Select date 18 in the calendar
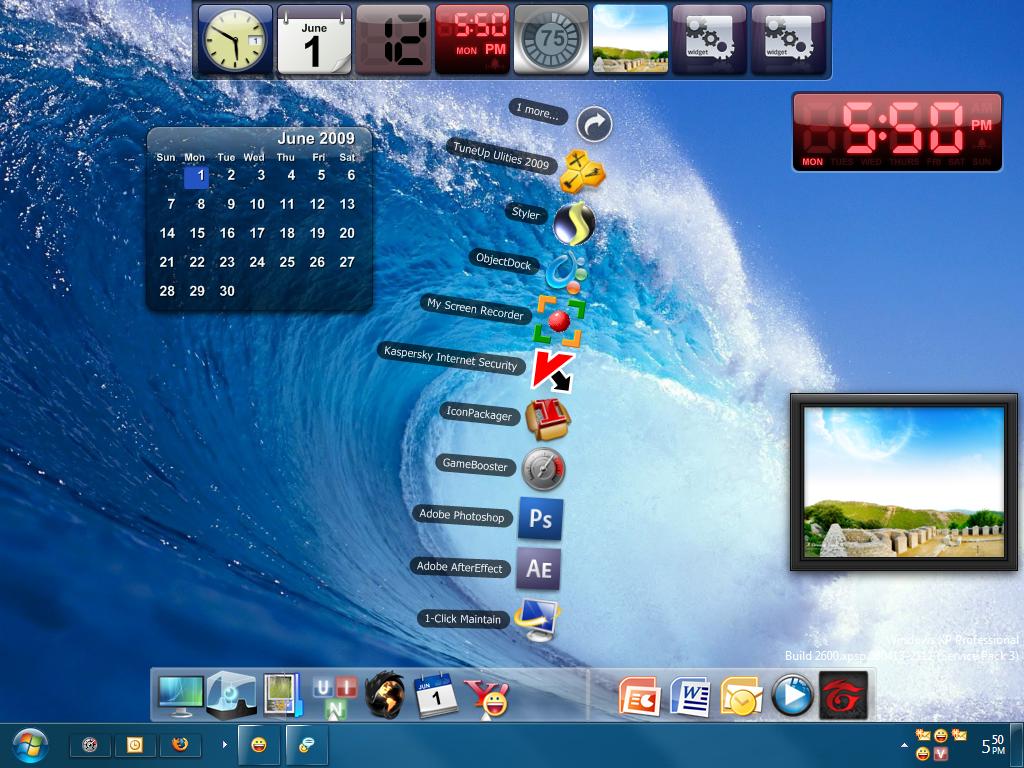Screen dimensions: 1024x768 point(287,233)
